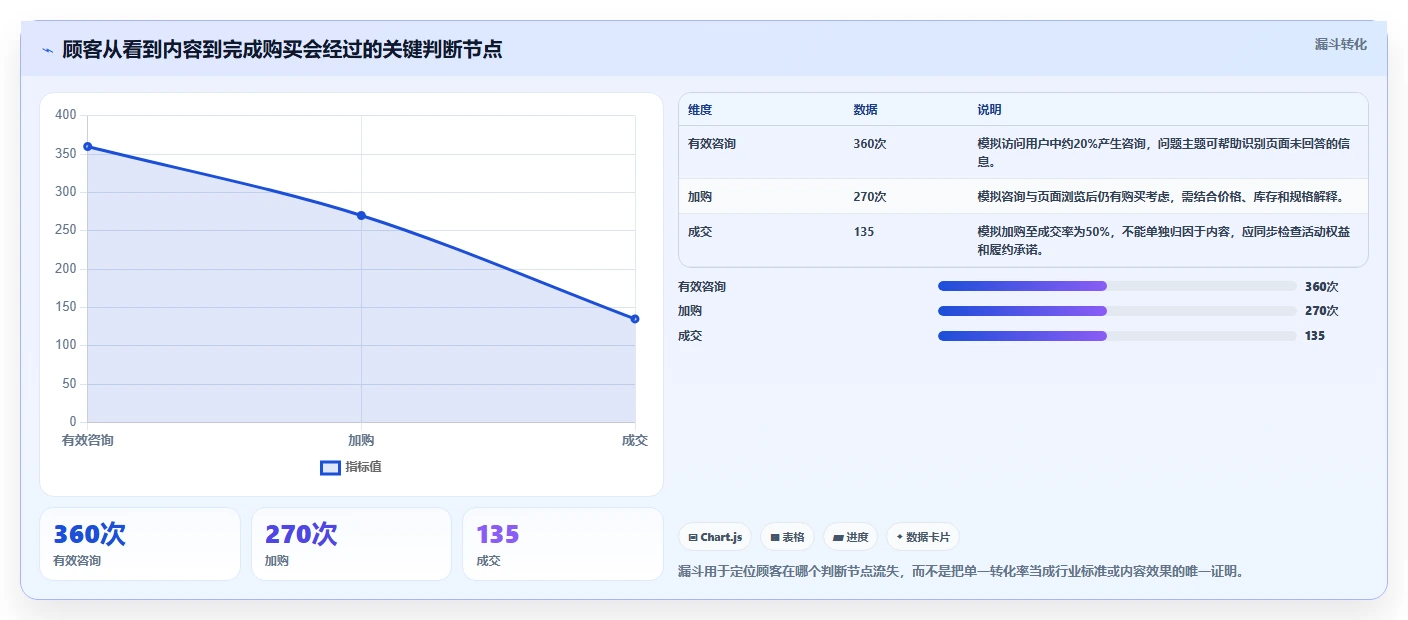This screenshot has width=1408, height=620.
Task: Select the 成交 data point on chart
Action: [635, 319]
